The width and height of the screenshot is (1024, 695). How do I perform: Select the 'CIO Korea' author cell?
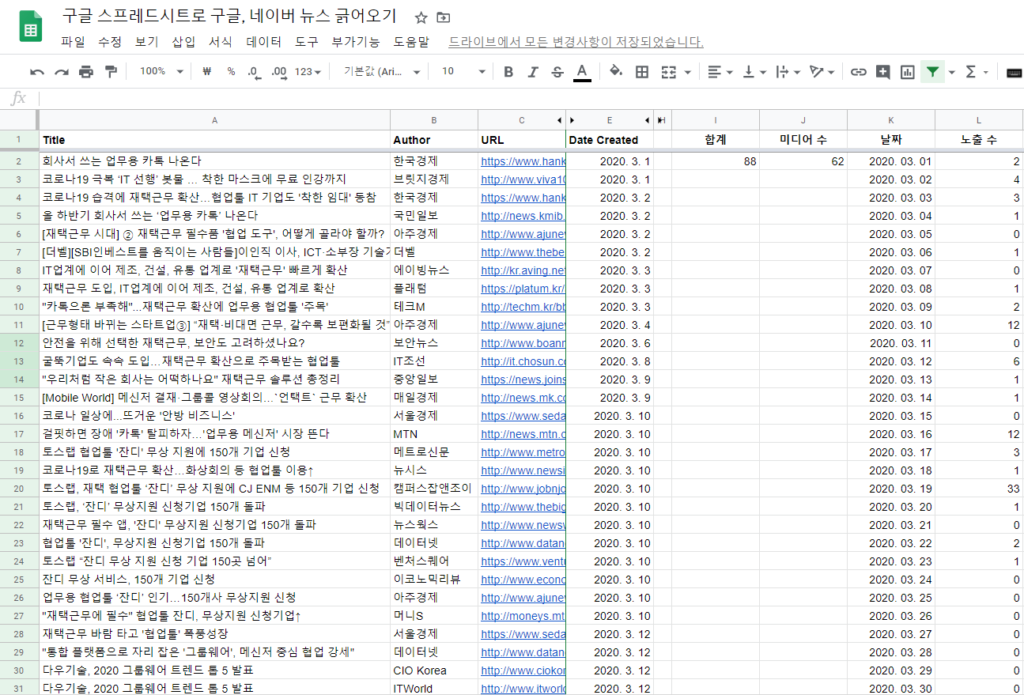pos(434,670)
